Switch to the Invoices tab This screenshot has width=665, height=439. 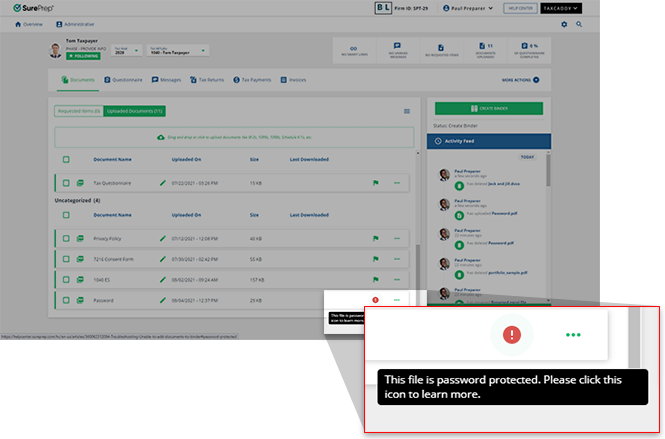pyautogui.click(x=293, y=80)
